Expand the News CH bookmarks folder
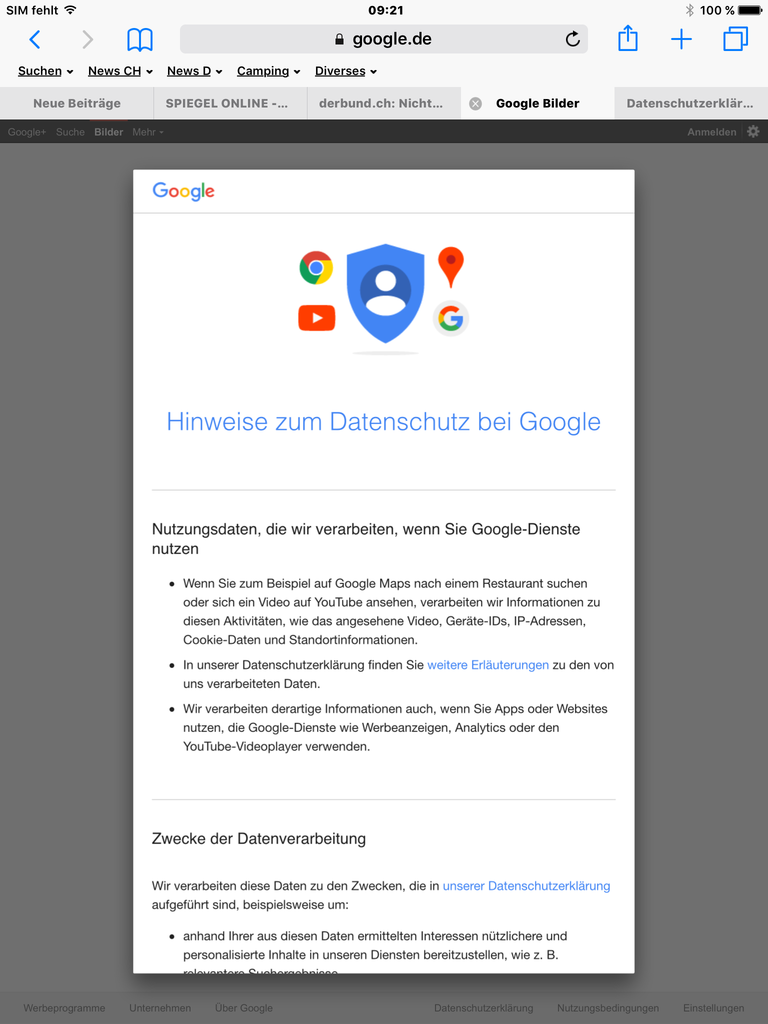Screen dimensions: 768x1024 coord(120,71)
